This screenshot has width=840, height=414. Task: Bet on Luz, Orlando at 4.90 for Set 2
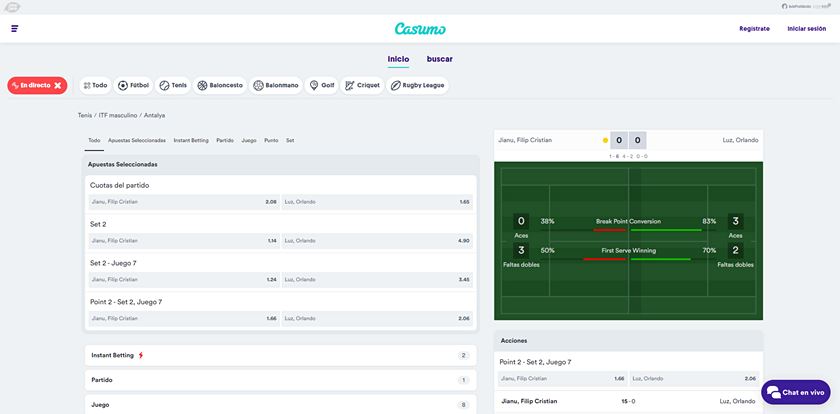pos(377,241)
